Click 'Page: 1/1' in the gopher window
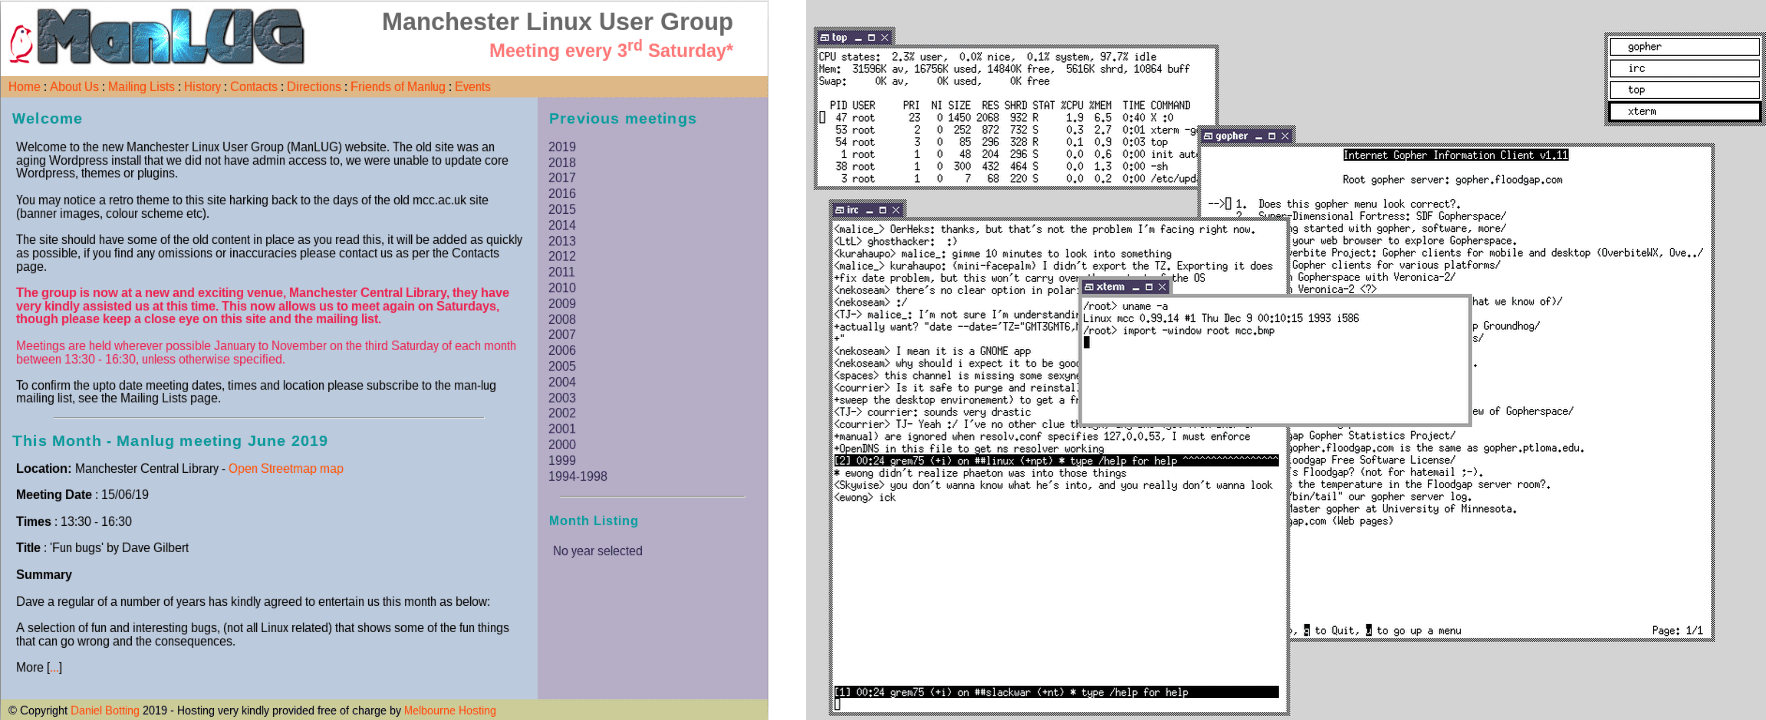1766x720 pixels. click(1677, 631)
